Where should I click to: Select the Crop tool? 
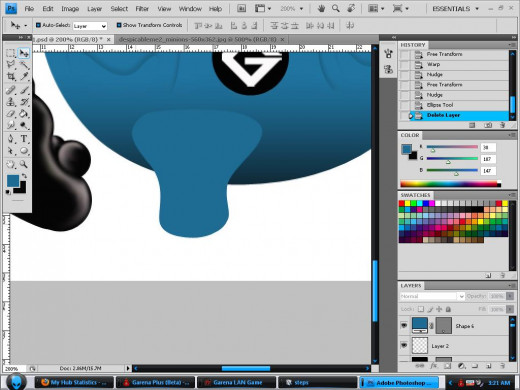11,76
